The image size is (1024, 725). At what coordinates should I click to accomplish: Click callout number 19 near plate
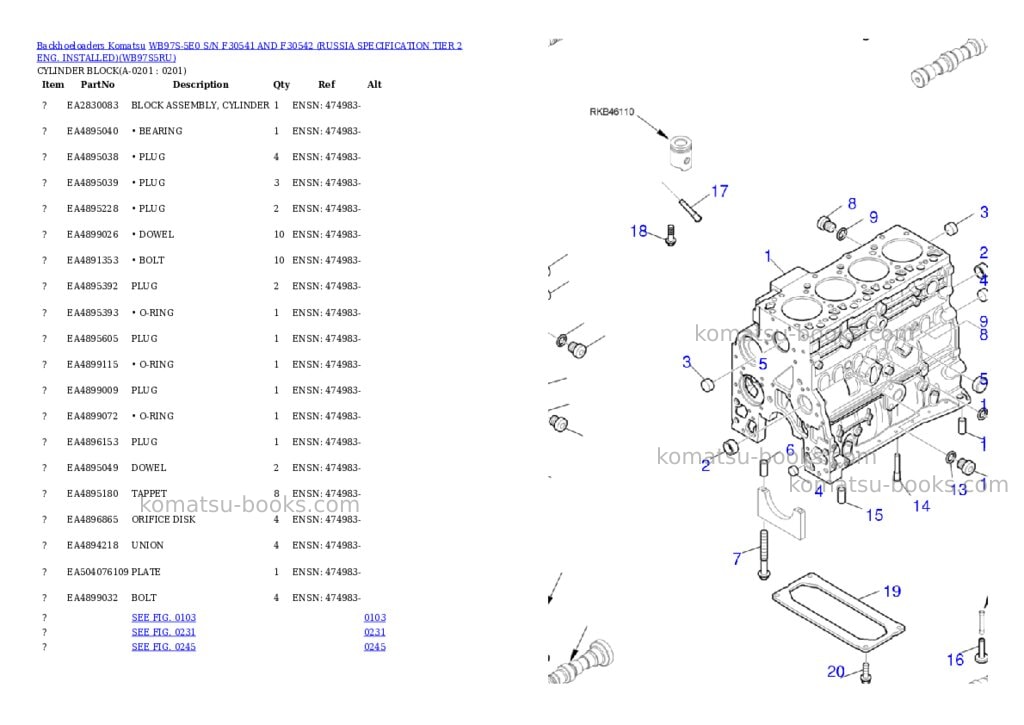tap(892, 591)
